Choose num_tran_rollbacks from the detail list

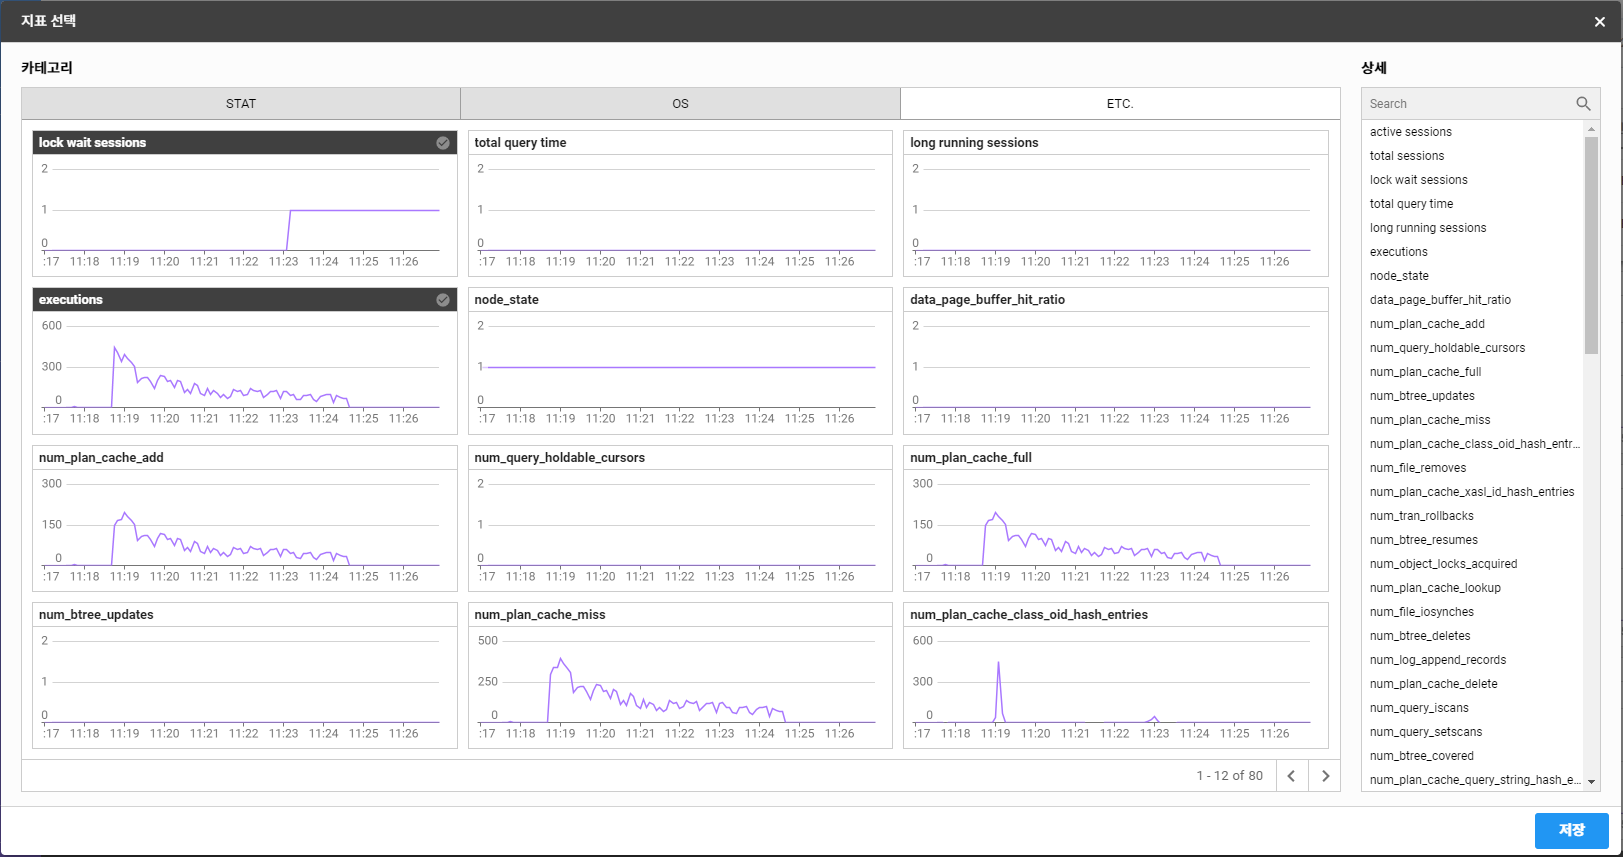1421,516
